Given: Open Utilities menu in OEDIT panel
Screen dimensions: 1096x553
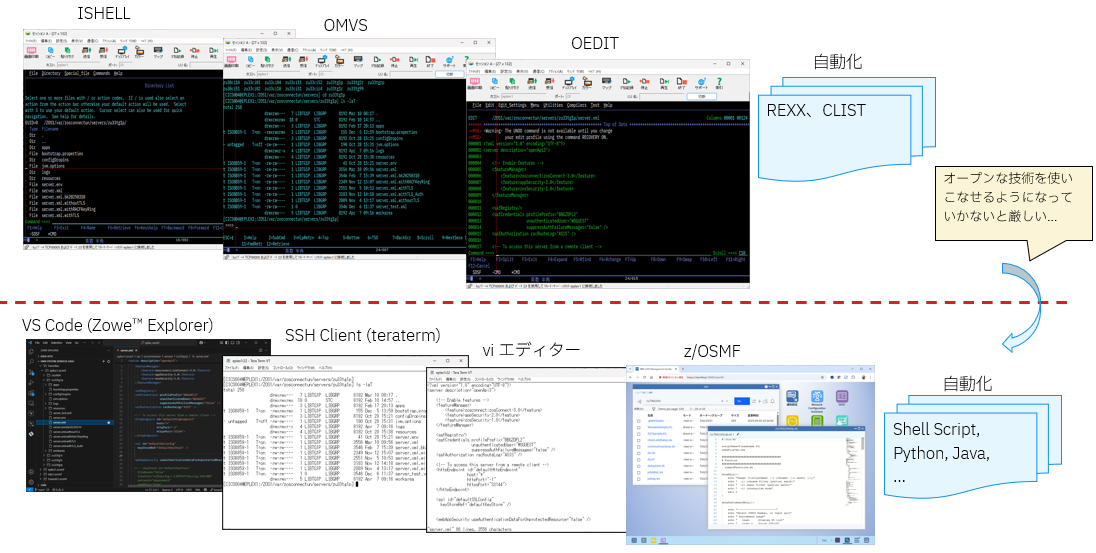Looking at the screenshot, I should click(x=553, y=105).
